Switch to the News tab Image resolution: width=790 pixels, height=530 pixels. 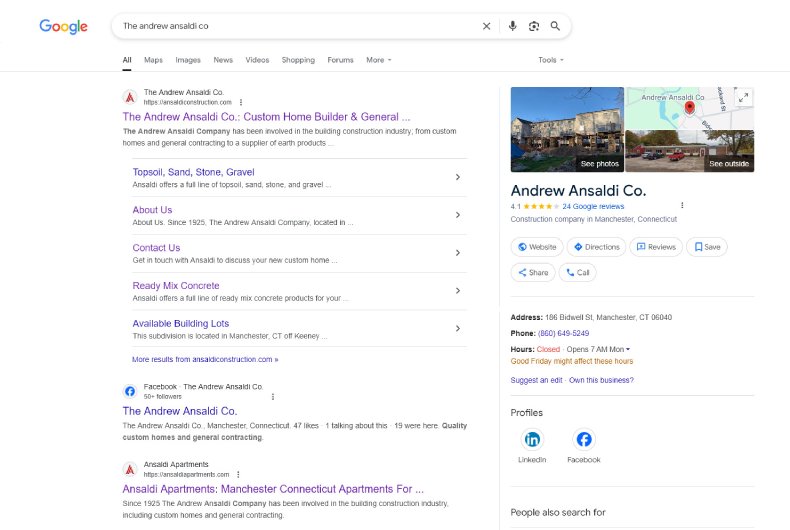[223, 60]
